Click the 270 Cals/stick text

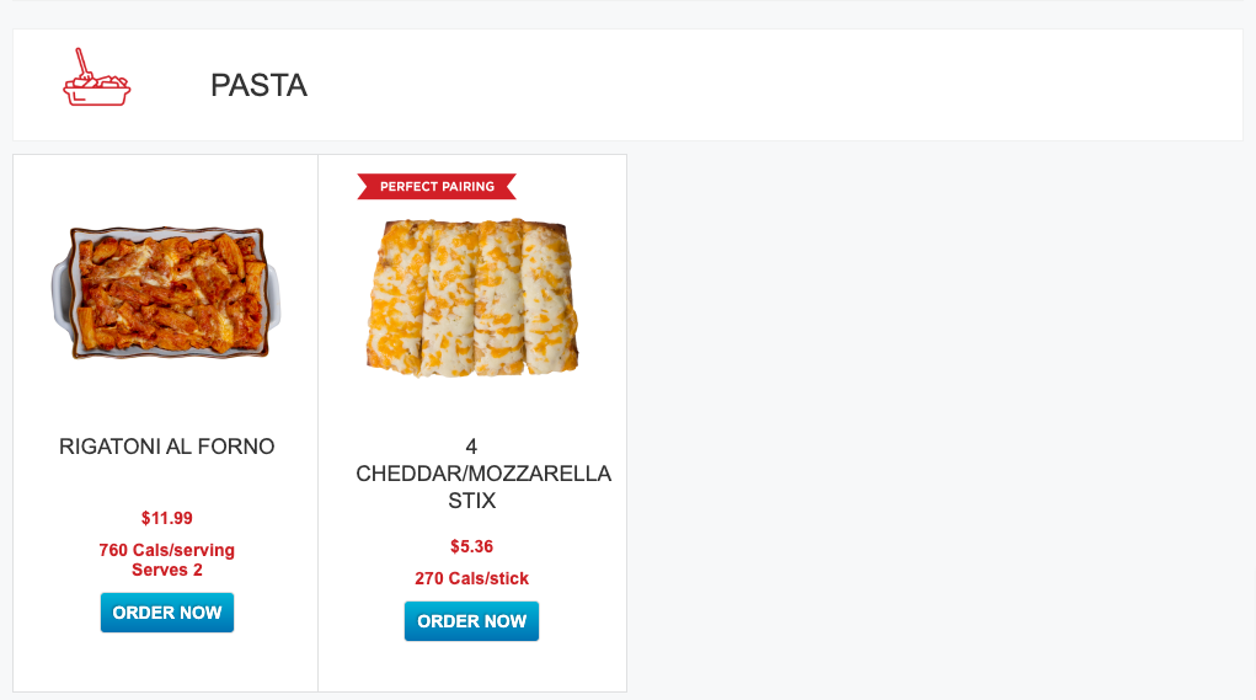471,578
